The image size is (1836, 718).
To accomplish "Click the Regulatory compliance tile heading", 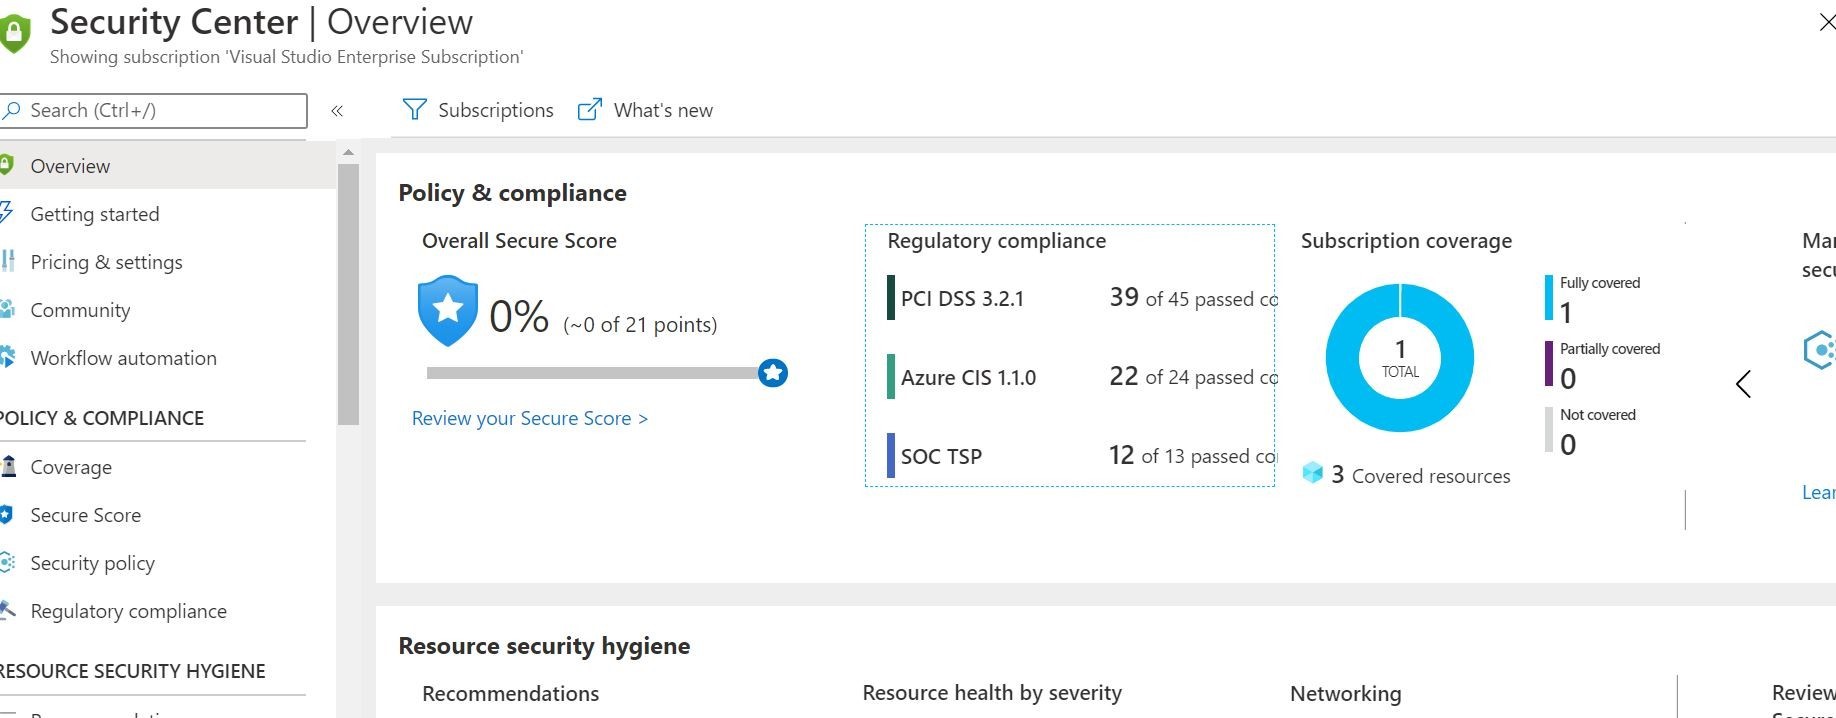I will click(x=996, y=241).
